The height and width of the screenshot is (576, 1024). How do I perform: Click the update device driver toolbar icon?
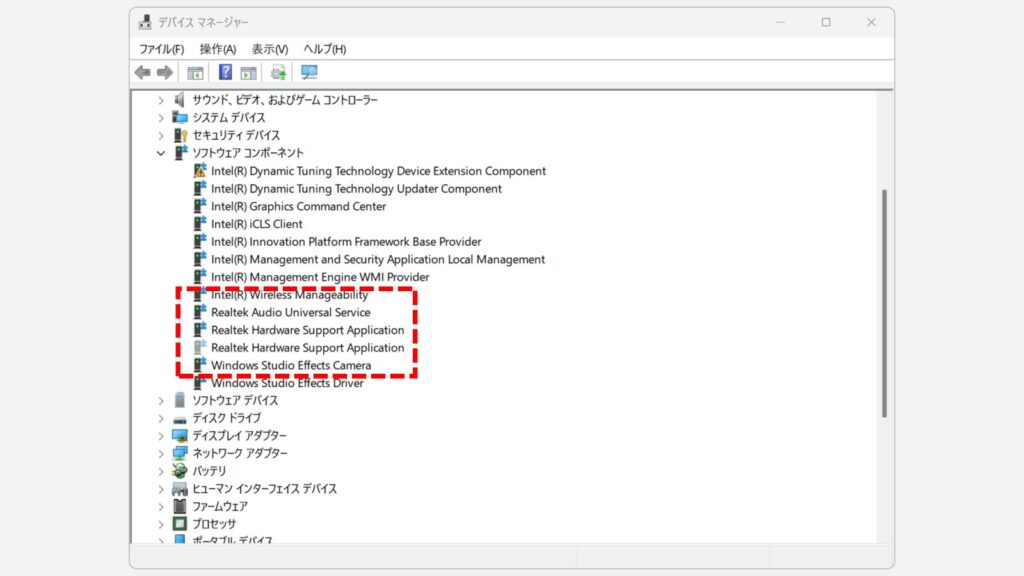point(278,72)
